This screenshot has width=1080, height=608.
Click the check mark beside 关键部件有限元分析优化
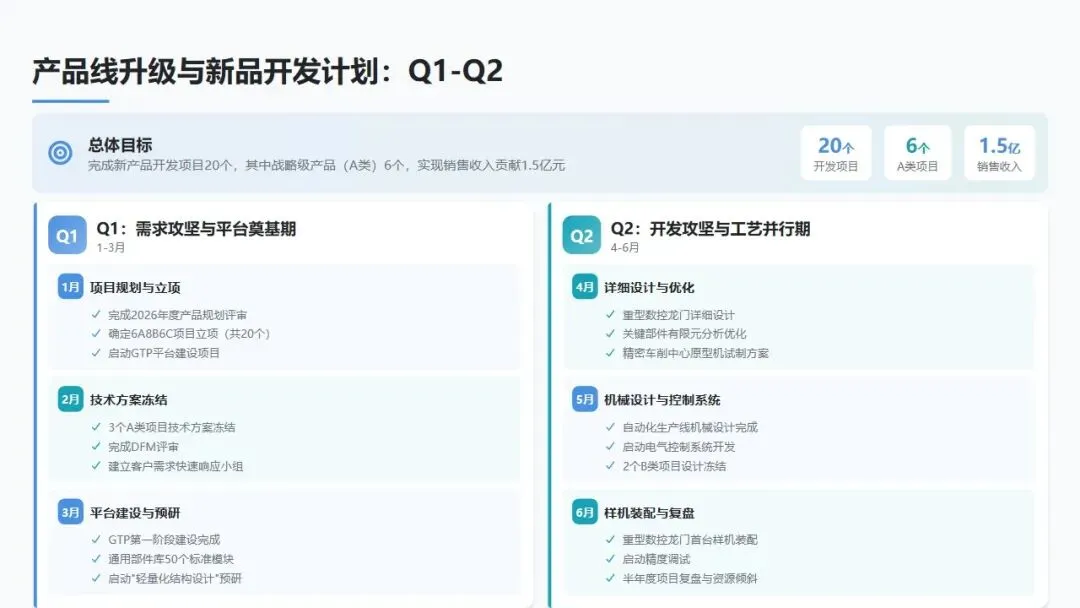[610, 333]
